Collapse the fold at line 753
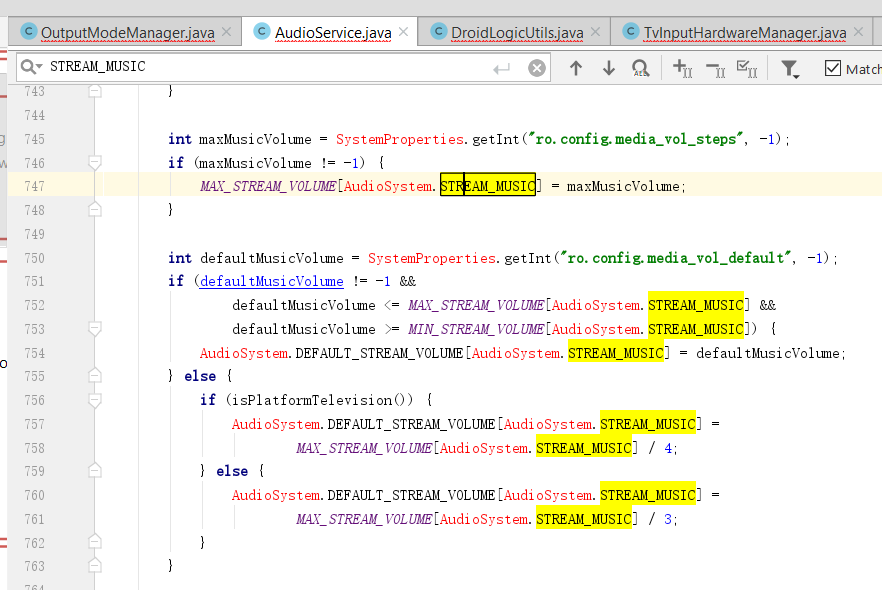 95,329
